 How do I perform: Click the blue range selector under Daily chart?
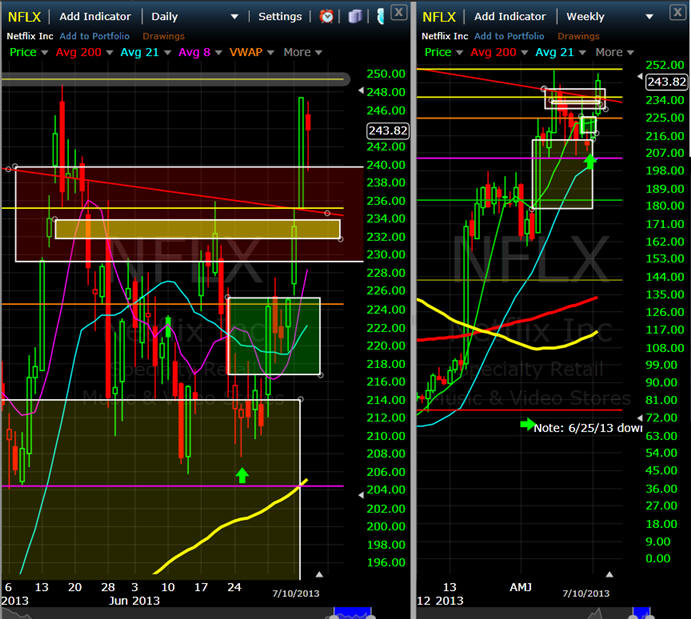click(x=353, y=612)
